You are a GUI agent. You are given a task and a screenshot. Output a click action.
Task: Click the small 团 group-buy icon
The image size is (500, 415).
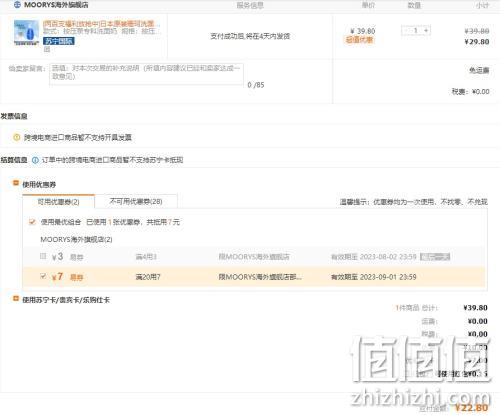point(47,49)
